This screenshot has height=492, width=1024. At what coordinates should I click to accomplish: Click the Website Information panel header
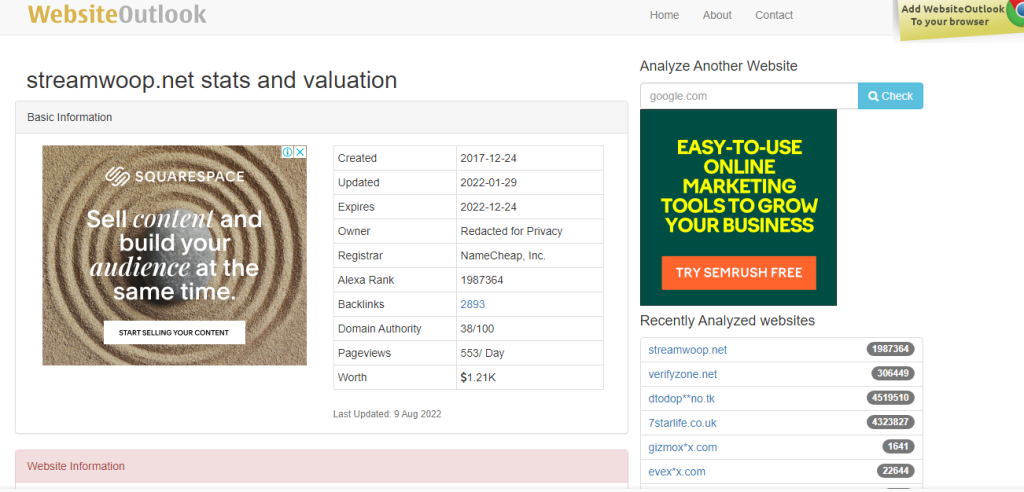(x=321, y=467)
